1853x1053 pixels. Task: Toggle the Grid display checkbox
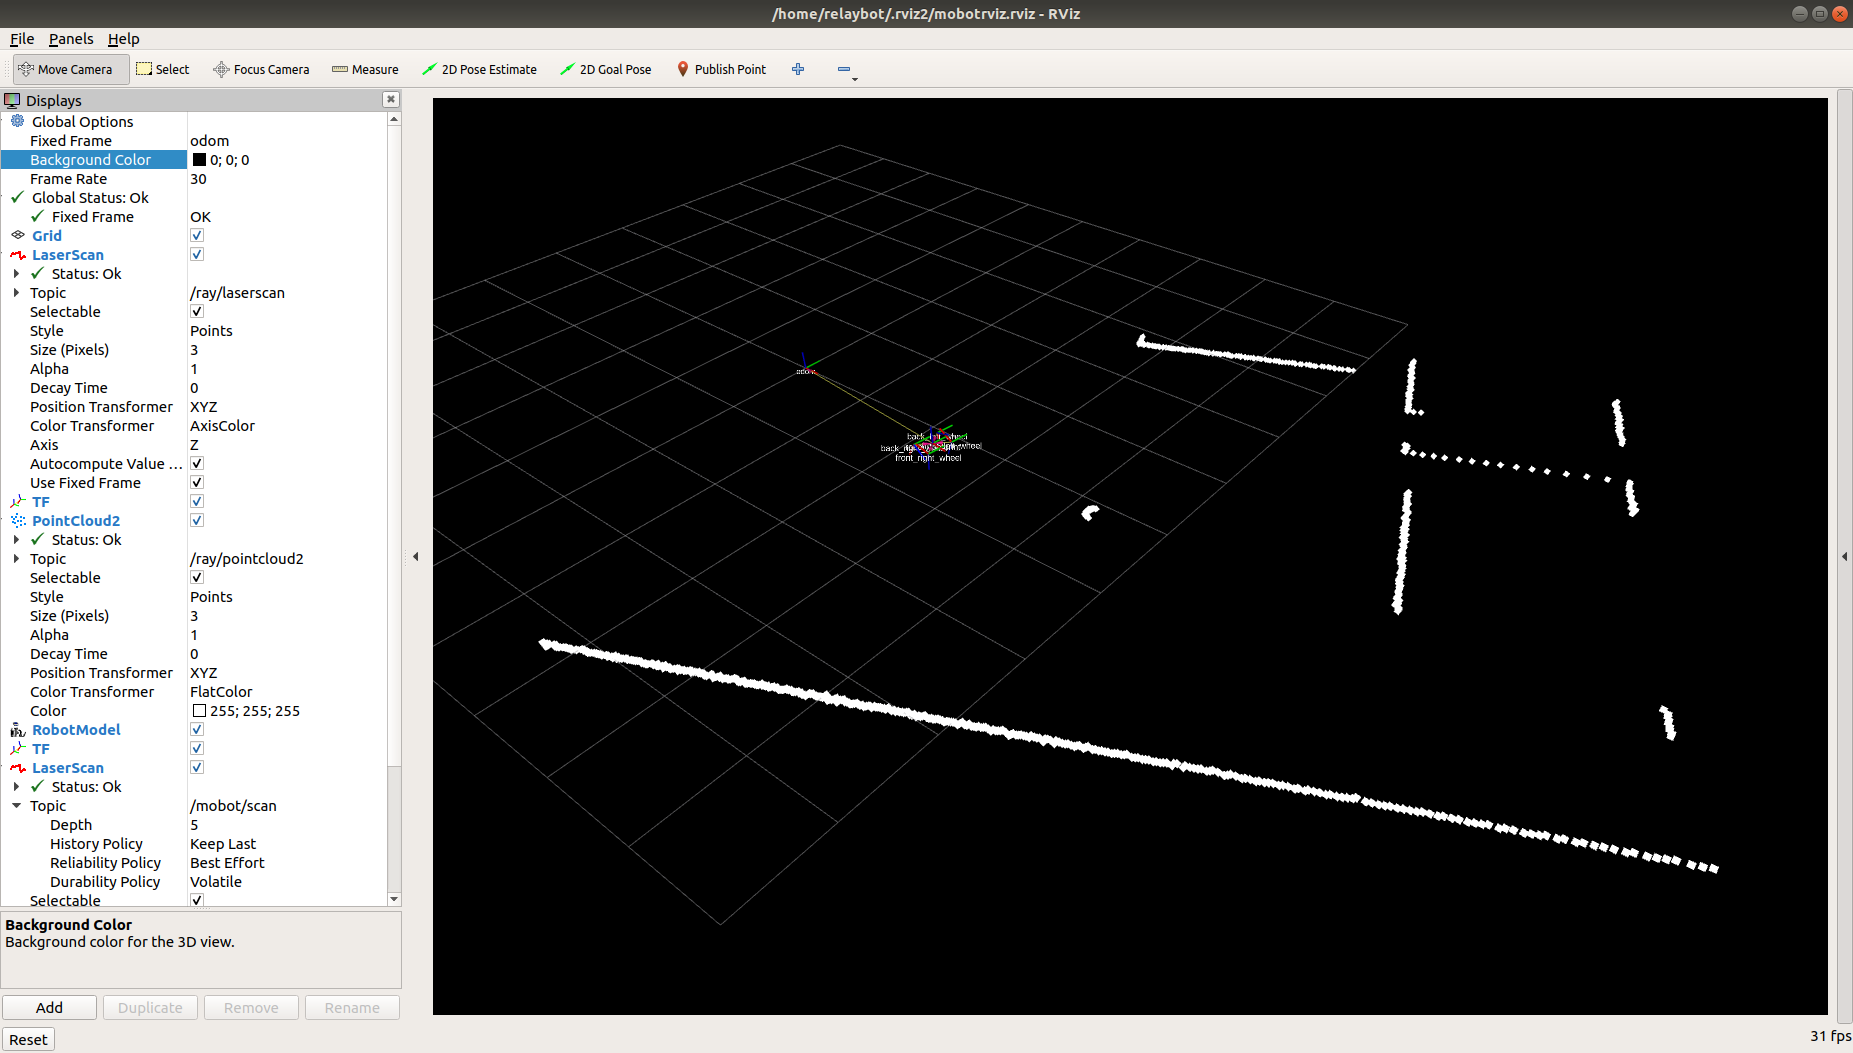coord(197,235)
